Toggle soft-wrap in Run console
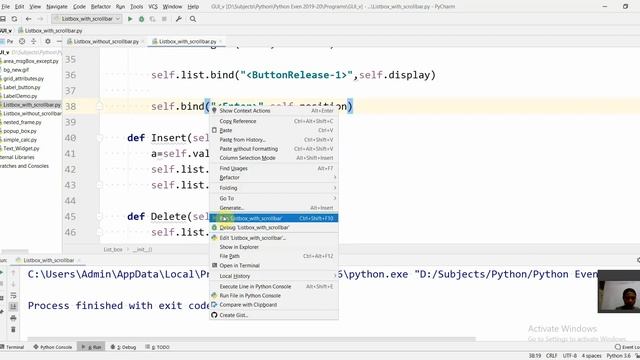This screenshot has height=360, width=640. coord(13,295)
